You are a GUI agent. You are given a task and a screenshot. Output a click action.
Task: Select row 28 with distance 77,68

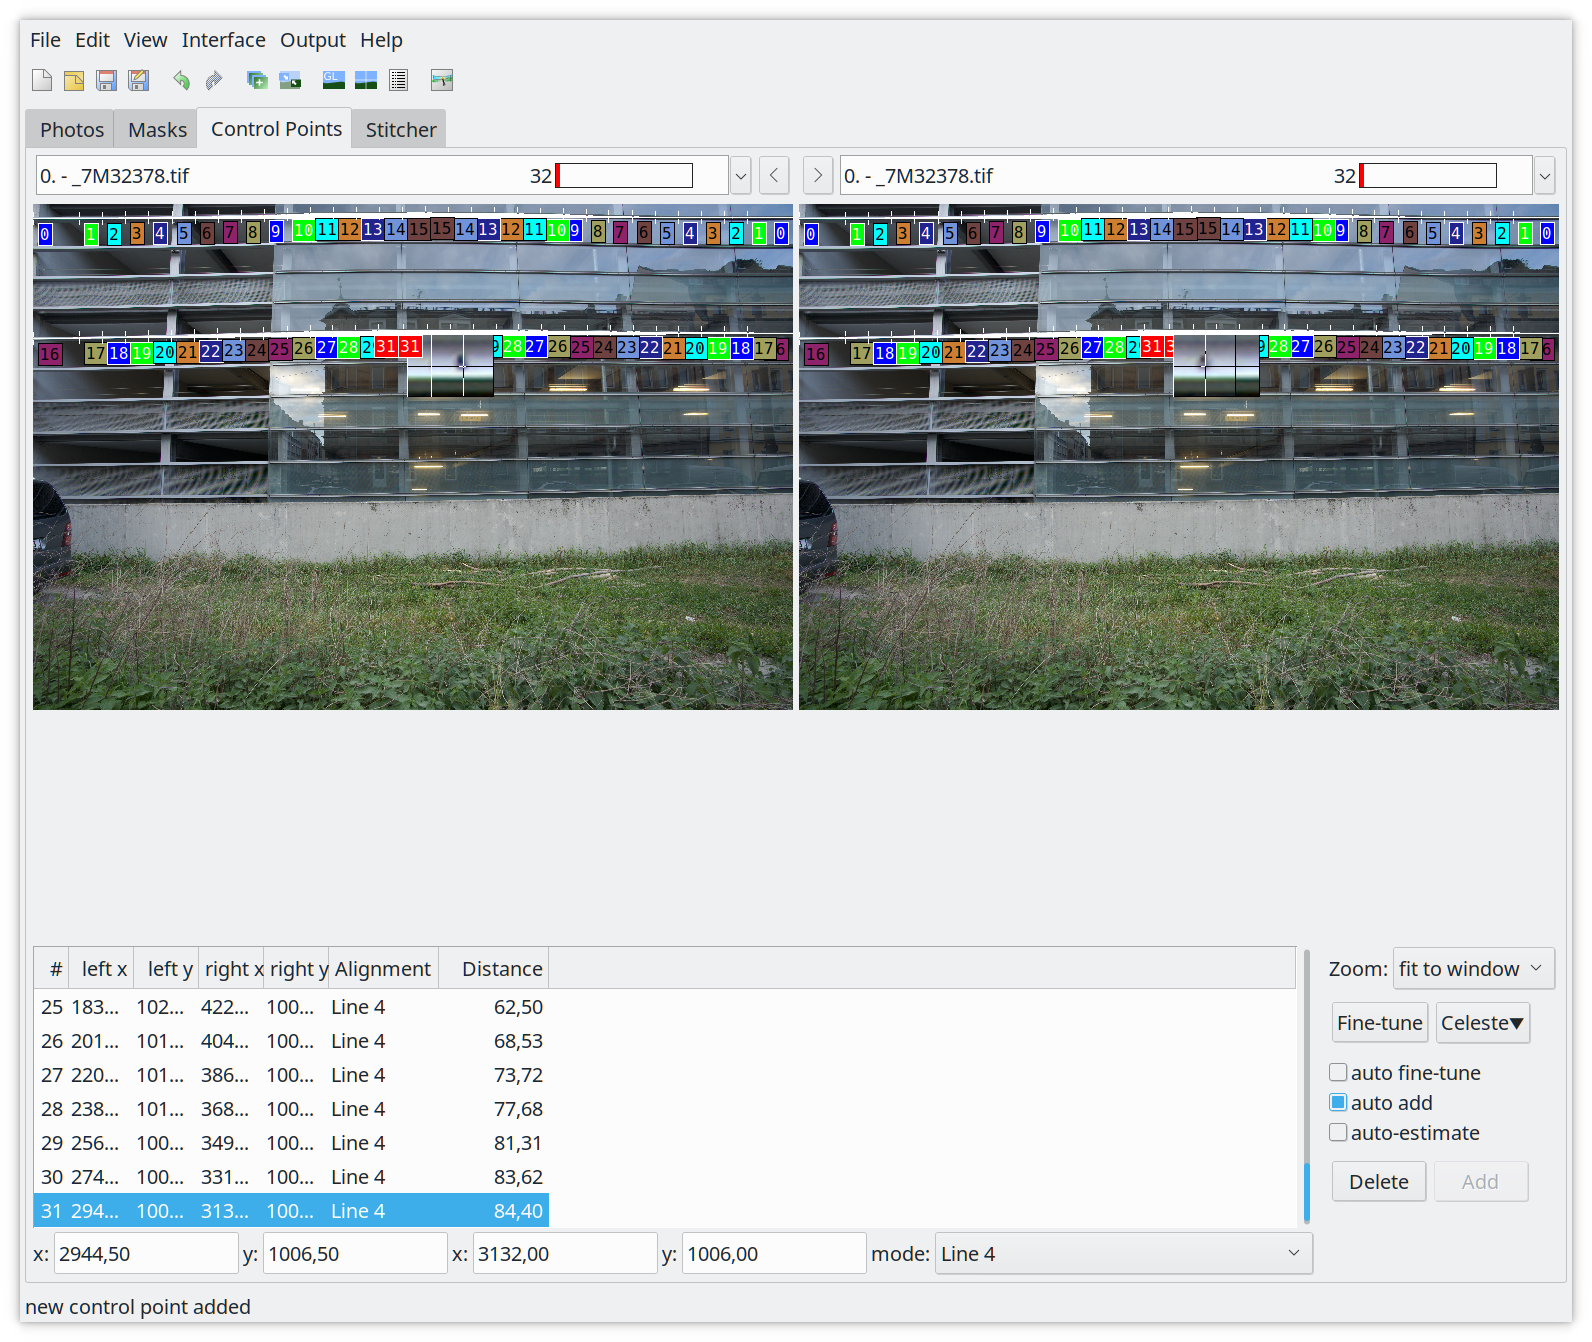coord(291,1109)
